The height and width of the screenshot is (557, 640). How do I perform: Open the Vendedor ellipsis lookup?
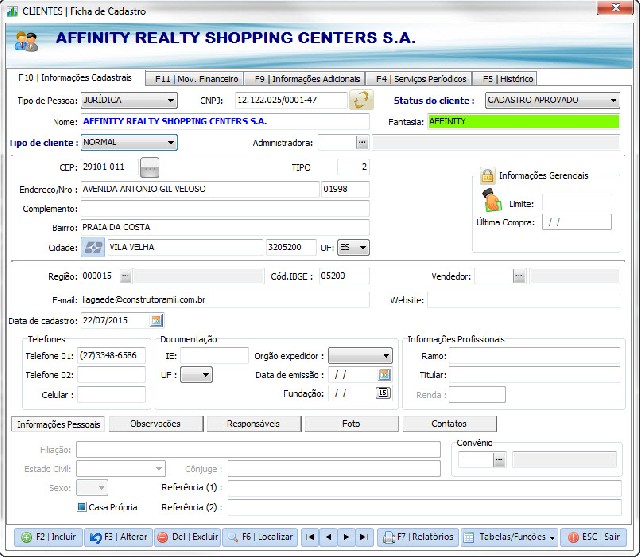point(519,276)
